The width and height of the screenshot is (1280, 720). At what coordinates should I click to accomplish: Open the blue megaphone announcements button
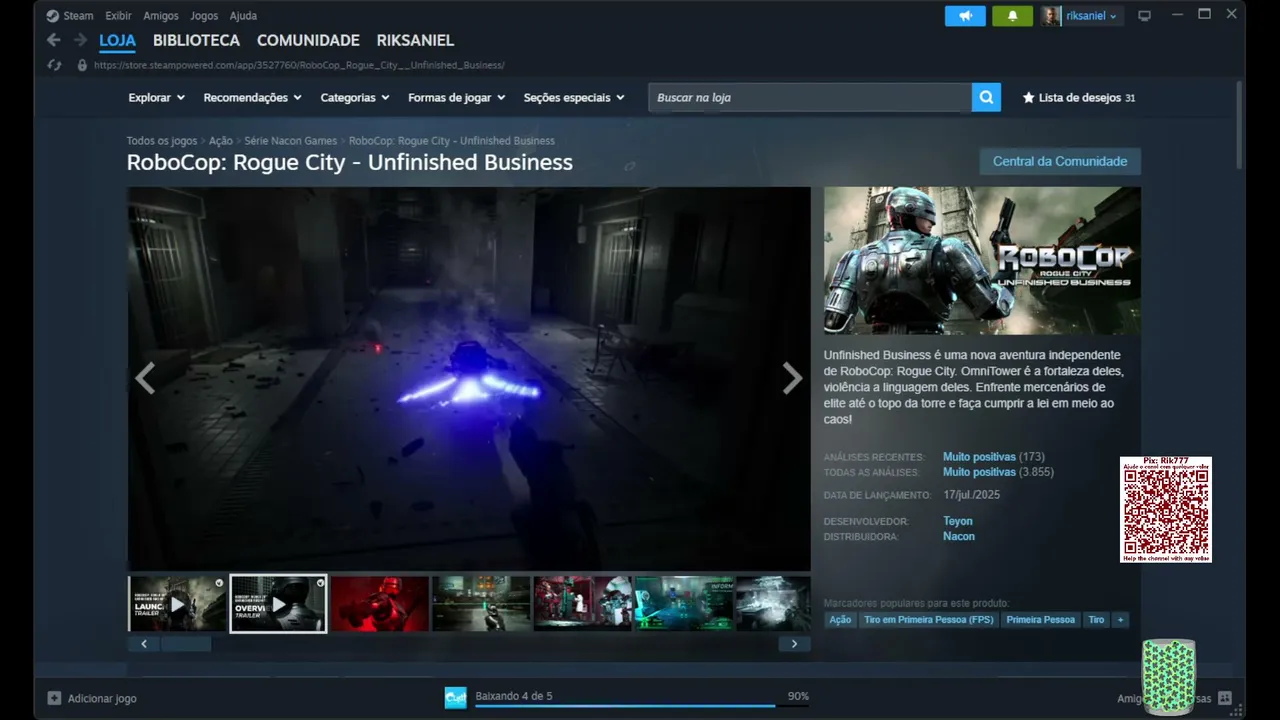coord(965,16)
